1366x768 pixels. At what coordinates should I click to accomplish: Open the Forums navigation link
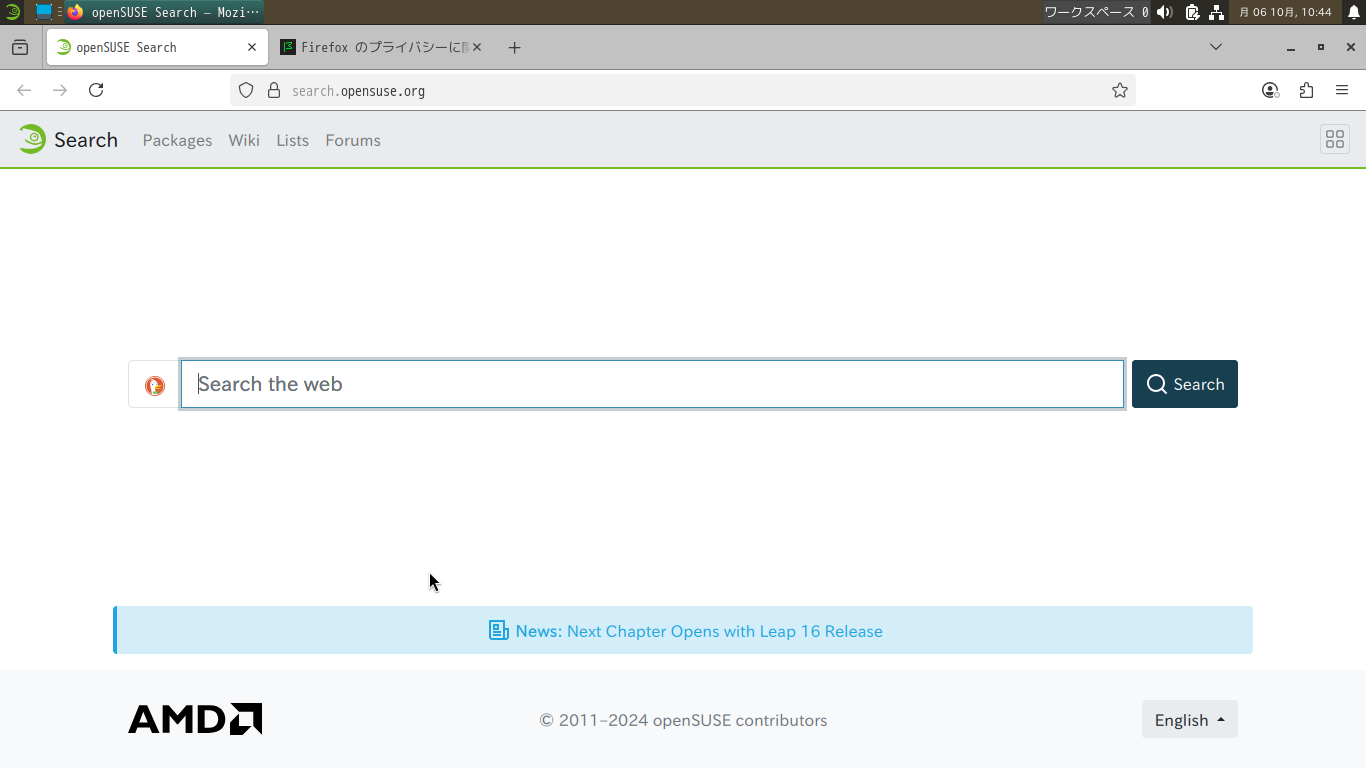(x=353, y=140)
